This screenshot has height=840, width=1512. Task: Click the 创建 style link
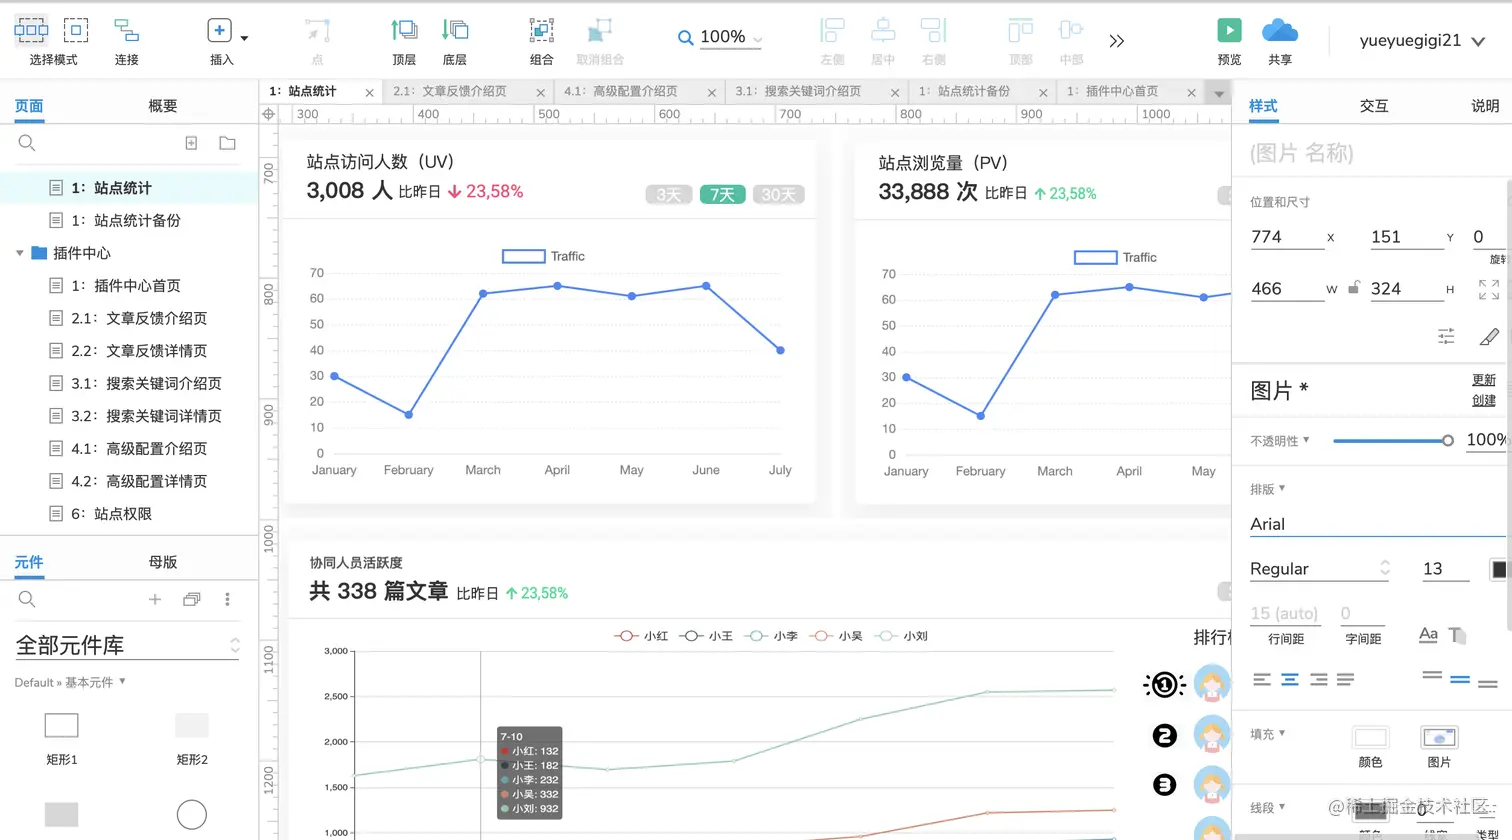pos(1484,400)
